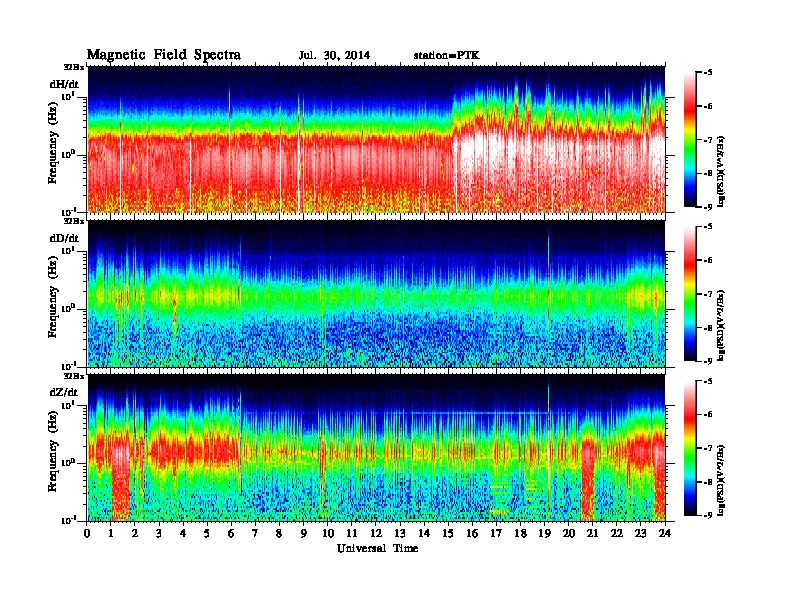
Task: Click hour 23 on the Universal Time axis
Action: coord(641,534)
